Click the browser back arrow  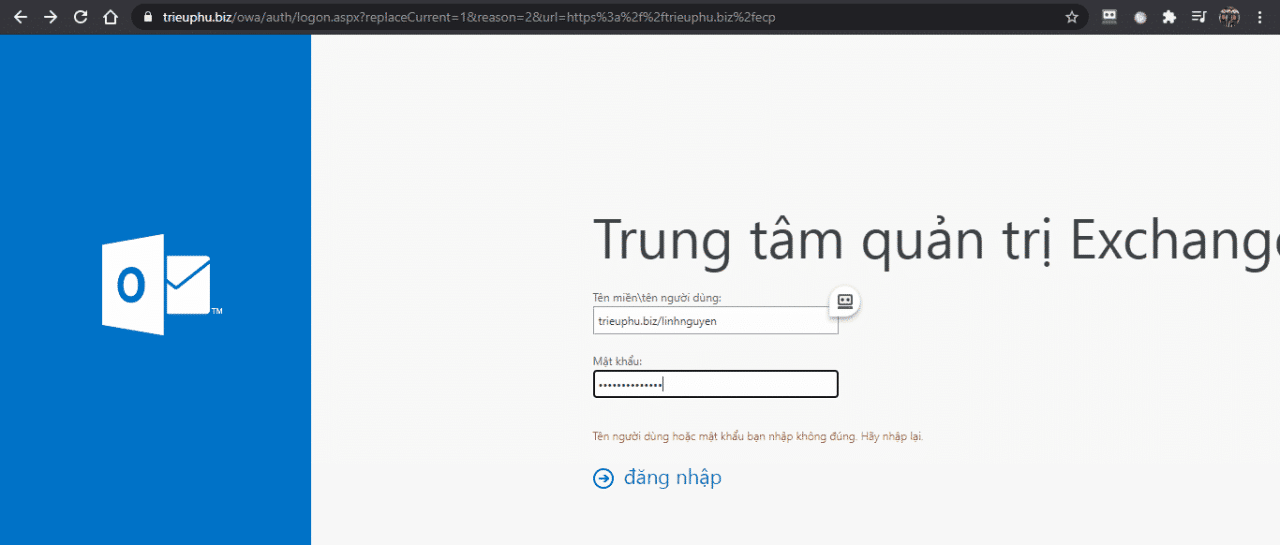pos(20,17)
